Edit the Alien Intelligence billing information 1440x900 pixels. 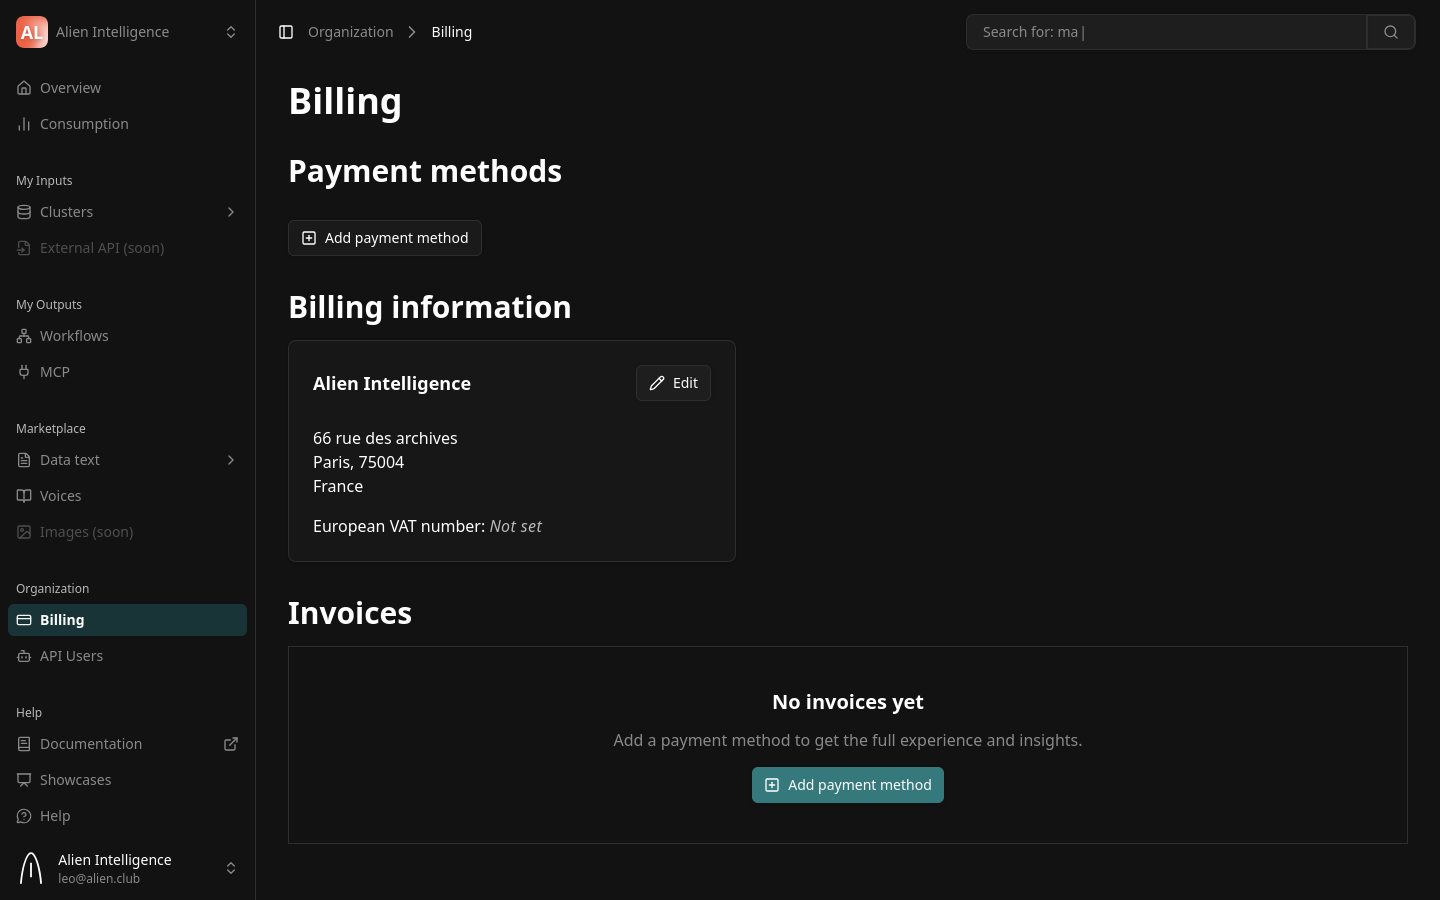click(673, 383)
